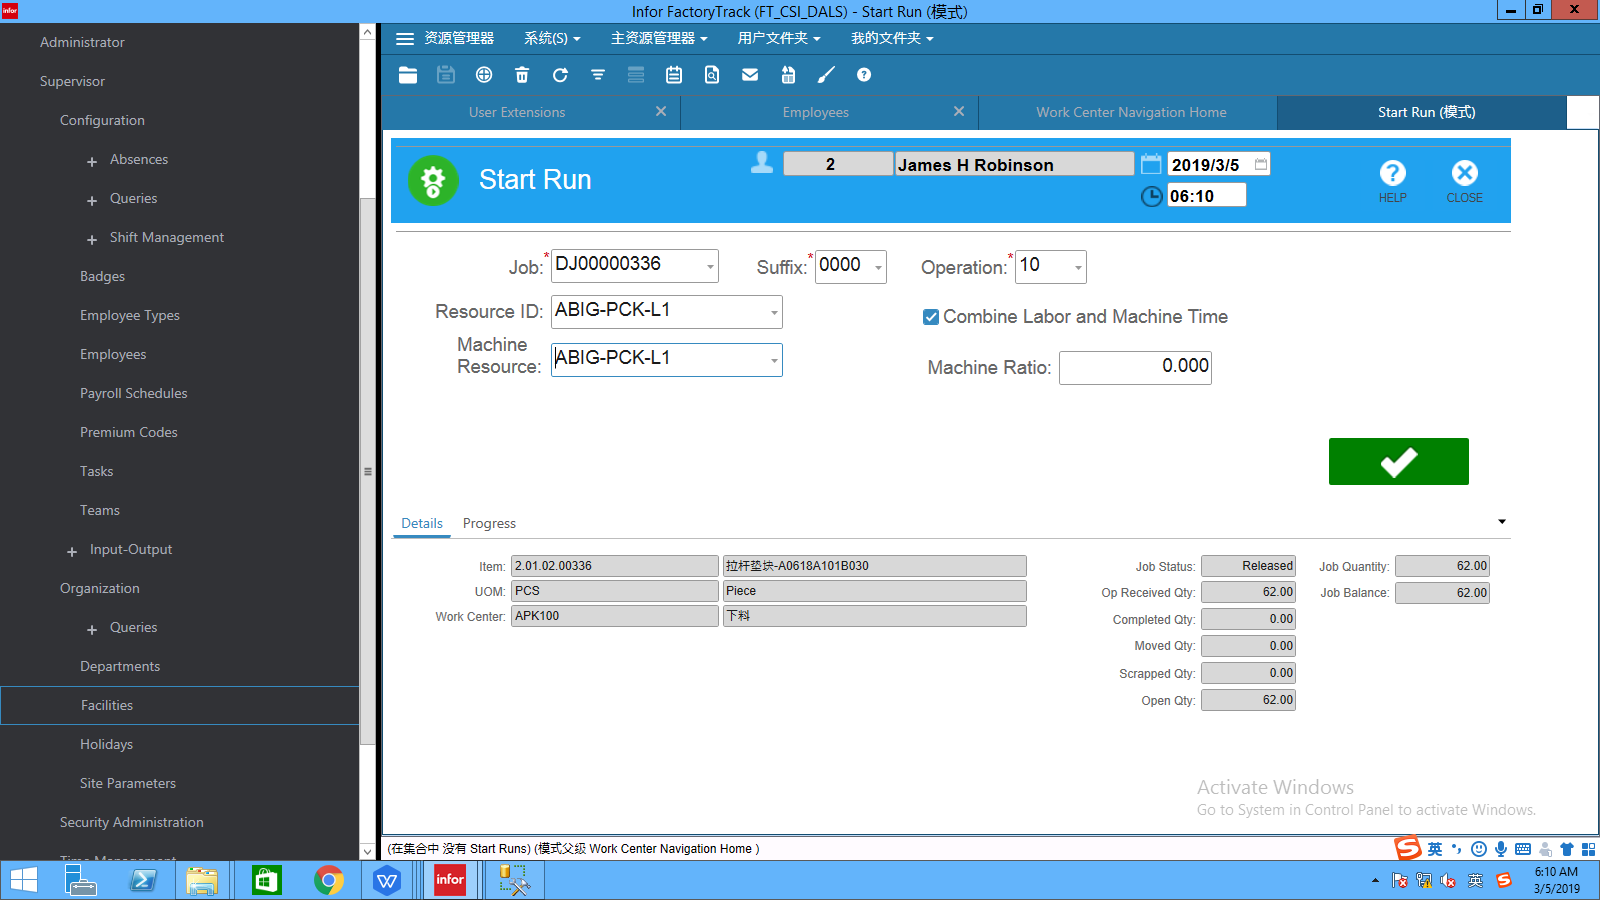Click the green checkmark submit button
Screen dimensions: 1600x900
1399,461
